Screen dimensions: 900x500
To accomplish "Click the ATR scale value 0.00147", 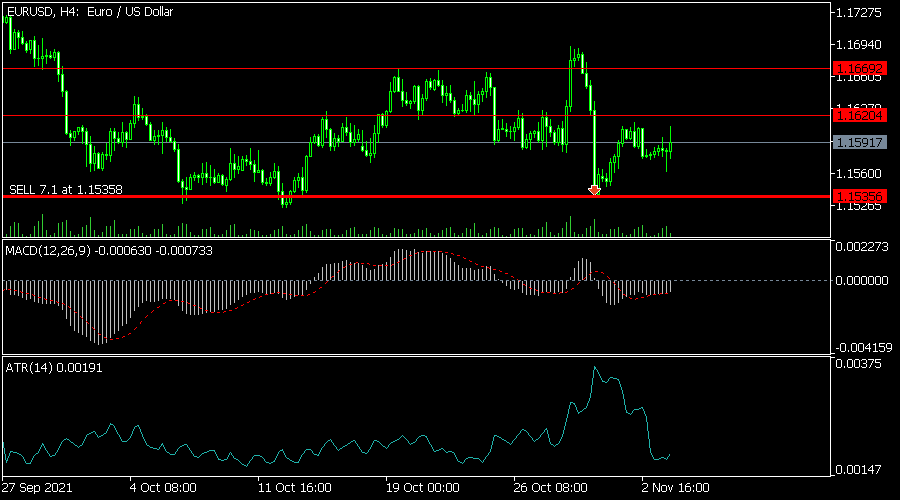I will coord(859,470).
